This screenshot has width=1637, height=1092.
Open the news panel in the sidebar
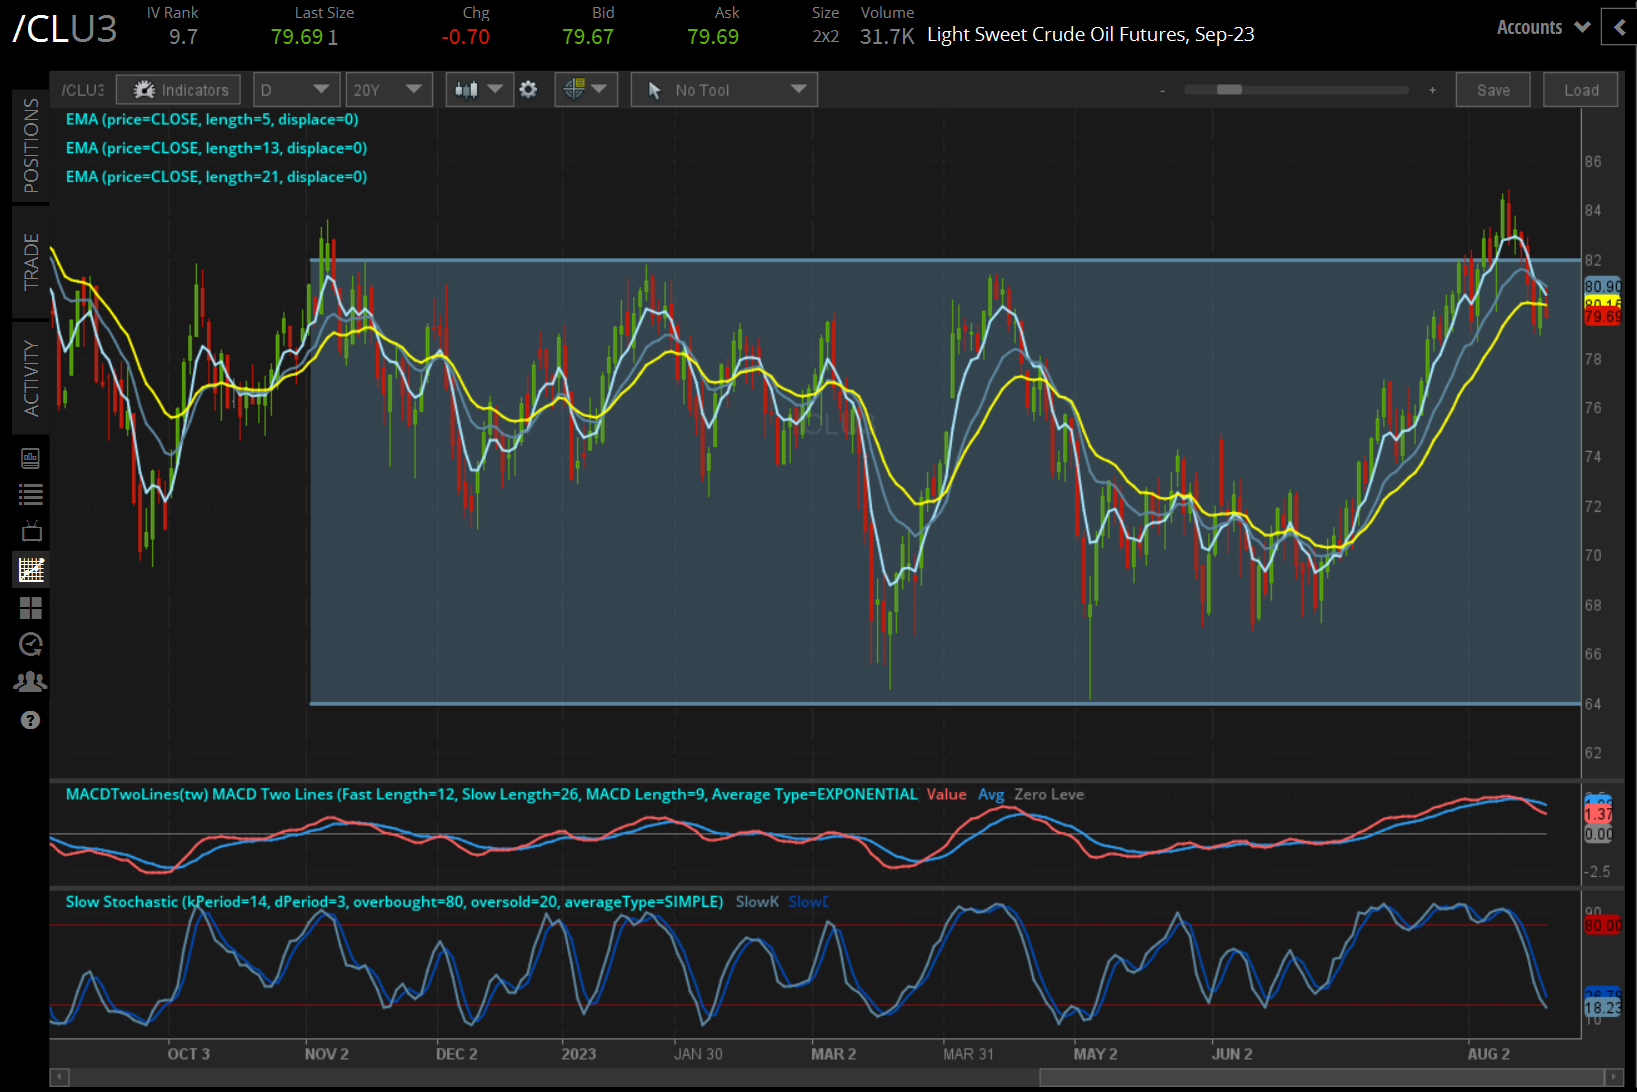pos(30,458)
